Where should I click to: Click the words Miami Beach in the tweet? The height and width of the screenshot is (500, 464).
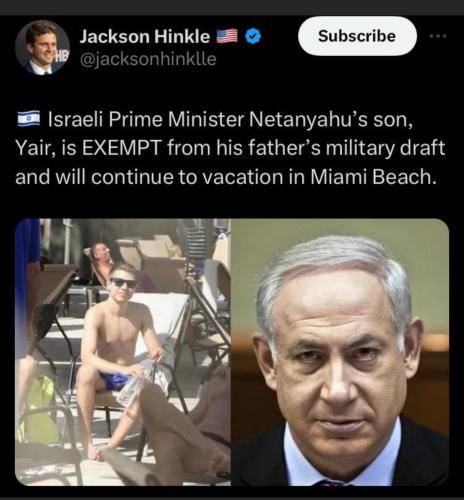[373, 177]
